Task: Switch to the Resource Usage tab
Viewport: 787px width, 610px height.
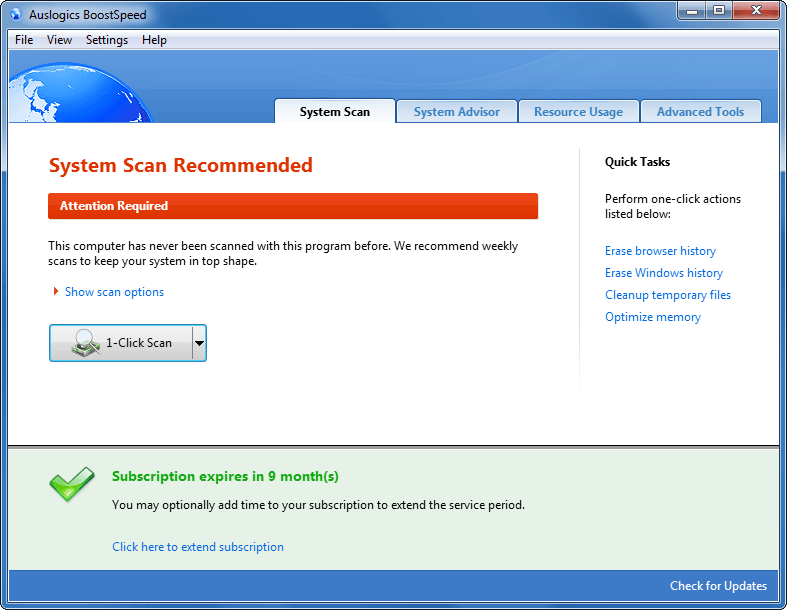Action: (x=579, y=111)
